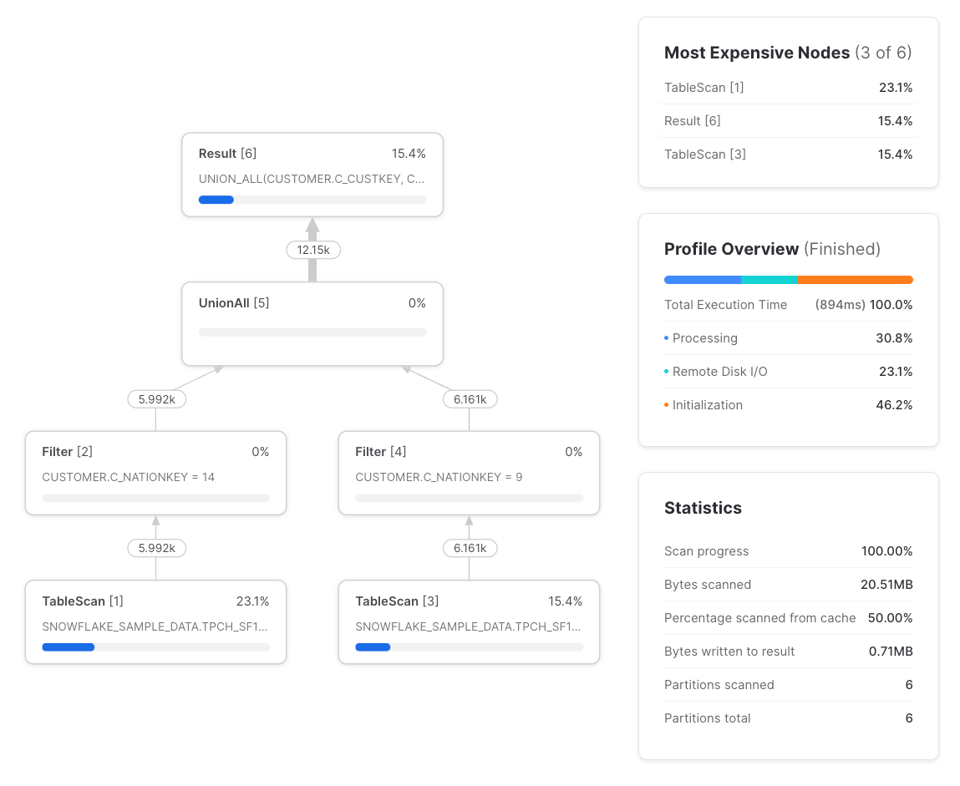This screenshot has height=786, width=960.
Task: Select the Total Execution Time row
Action: [x=788, y=305]
